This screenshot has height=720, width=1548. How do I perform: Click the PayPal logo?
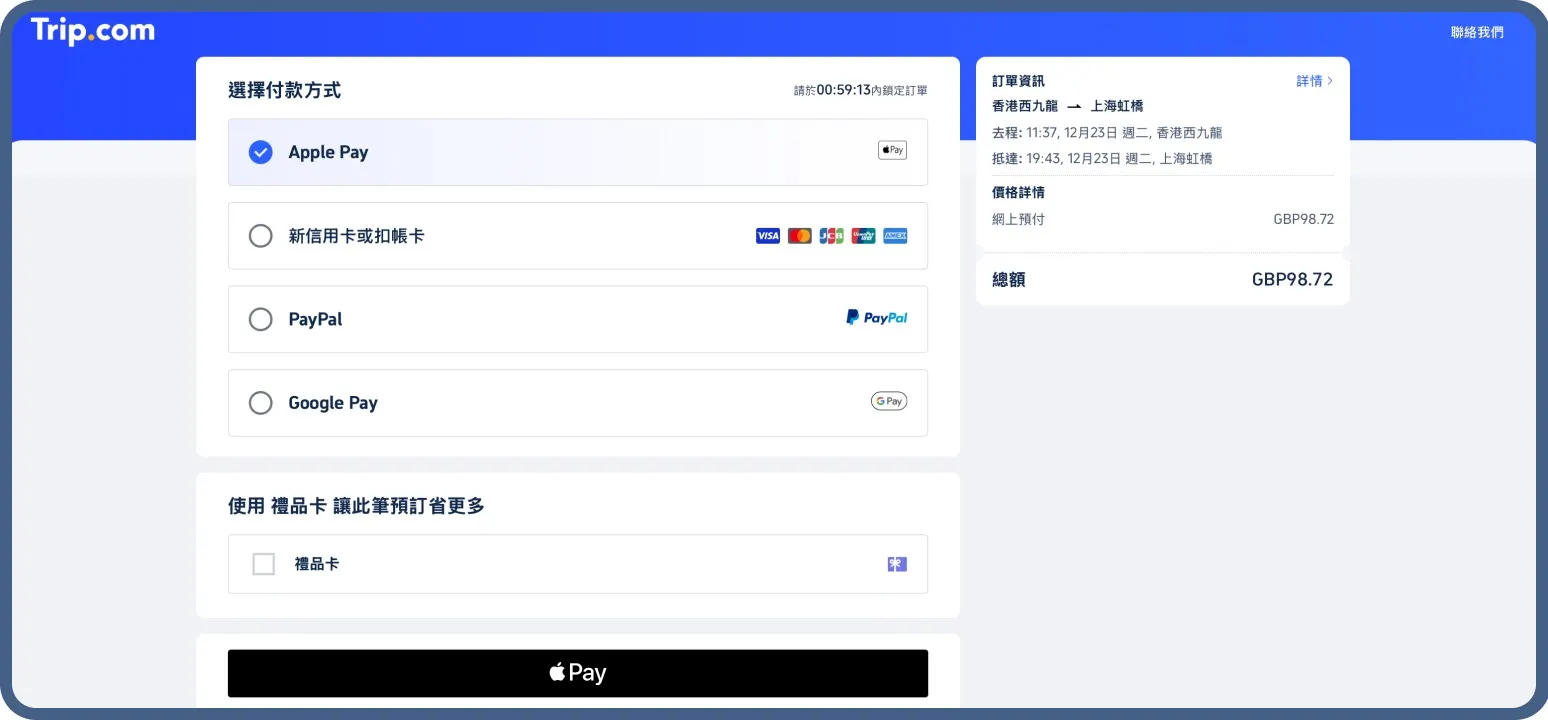click(877, 318)
